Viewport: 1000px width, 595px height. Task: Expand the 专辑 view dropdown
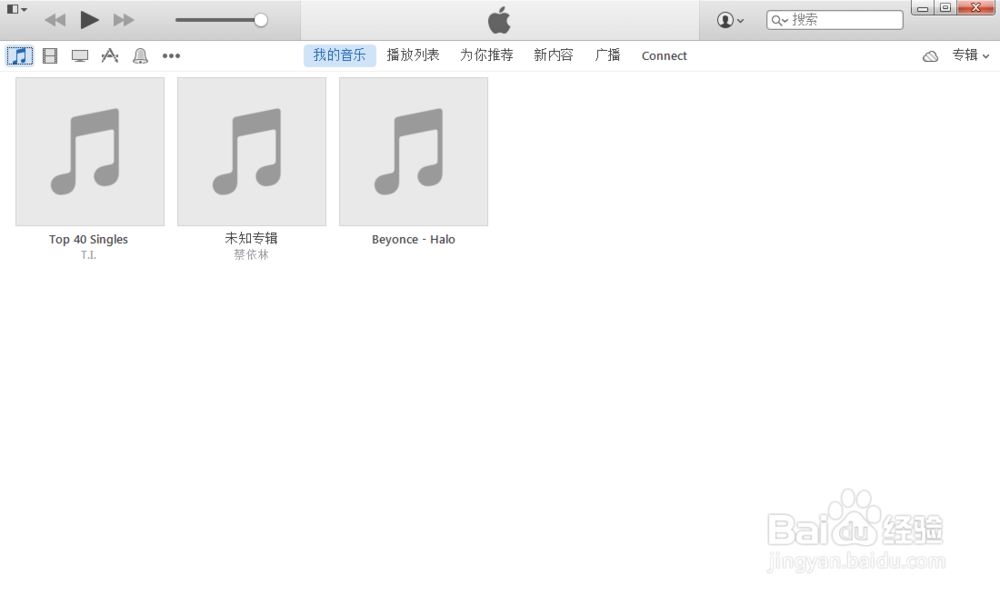pyautogui.click(x=971, y=55)
